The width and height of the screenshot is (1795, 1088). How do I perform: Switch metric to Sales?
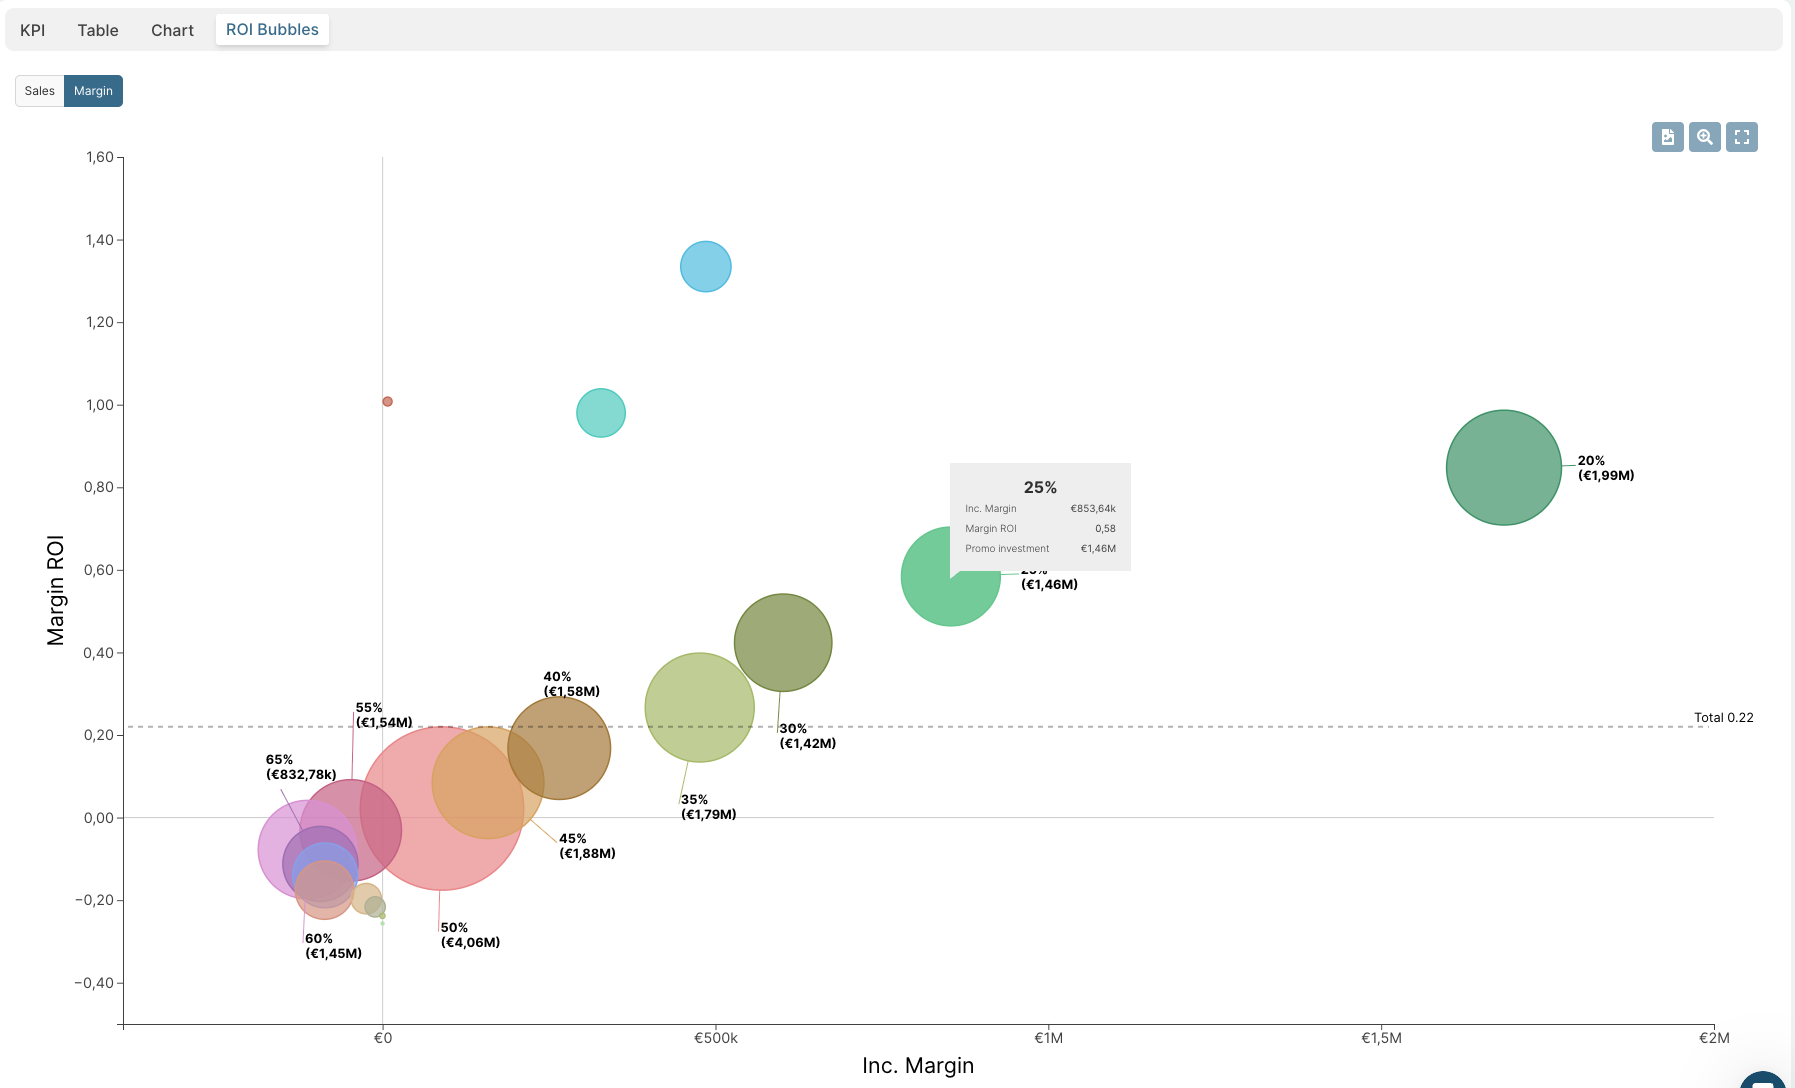pos(39,90)
